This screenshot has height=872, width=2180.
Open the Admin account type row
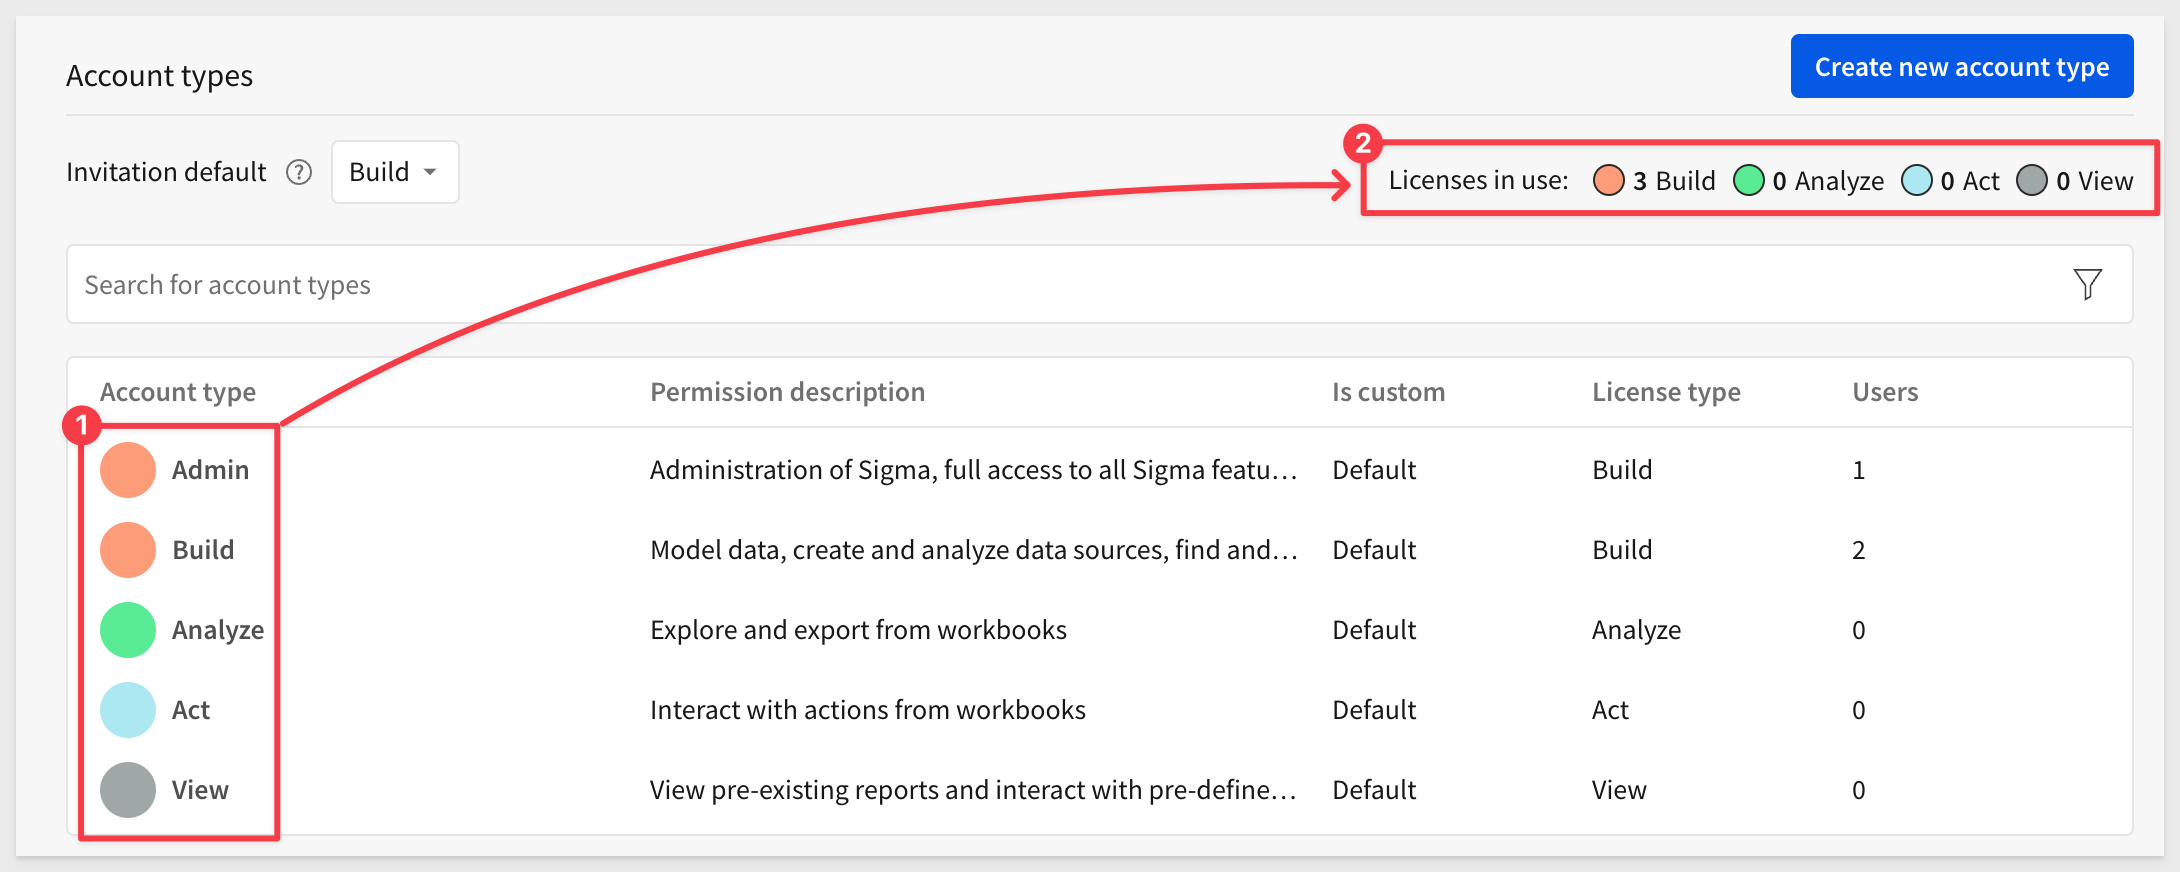1100,470
